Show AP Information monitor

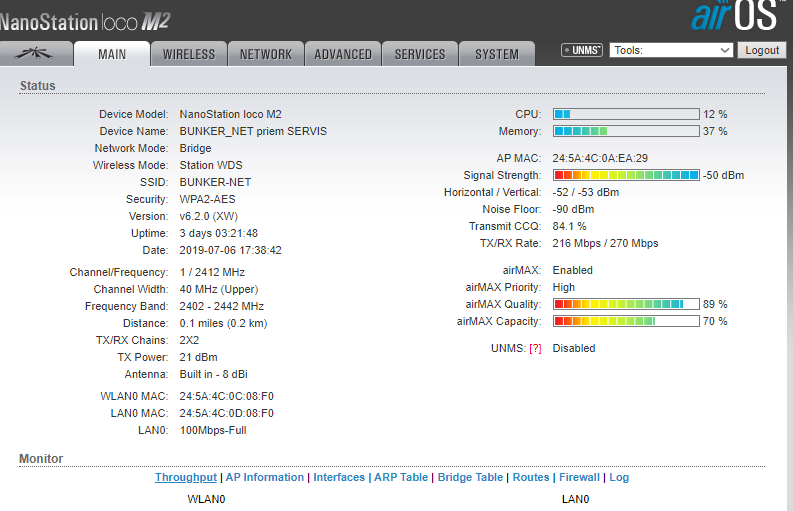click(x=265, y=478)
